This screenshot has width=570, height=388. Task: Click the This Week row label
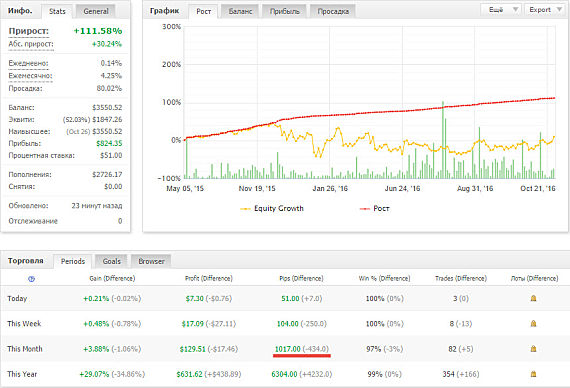tap(24, 324)
